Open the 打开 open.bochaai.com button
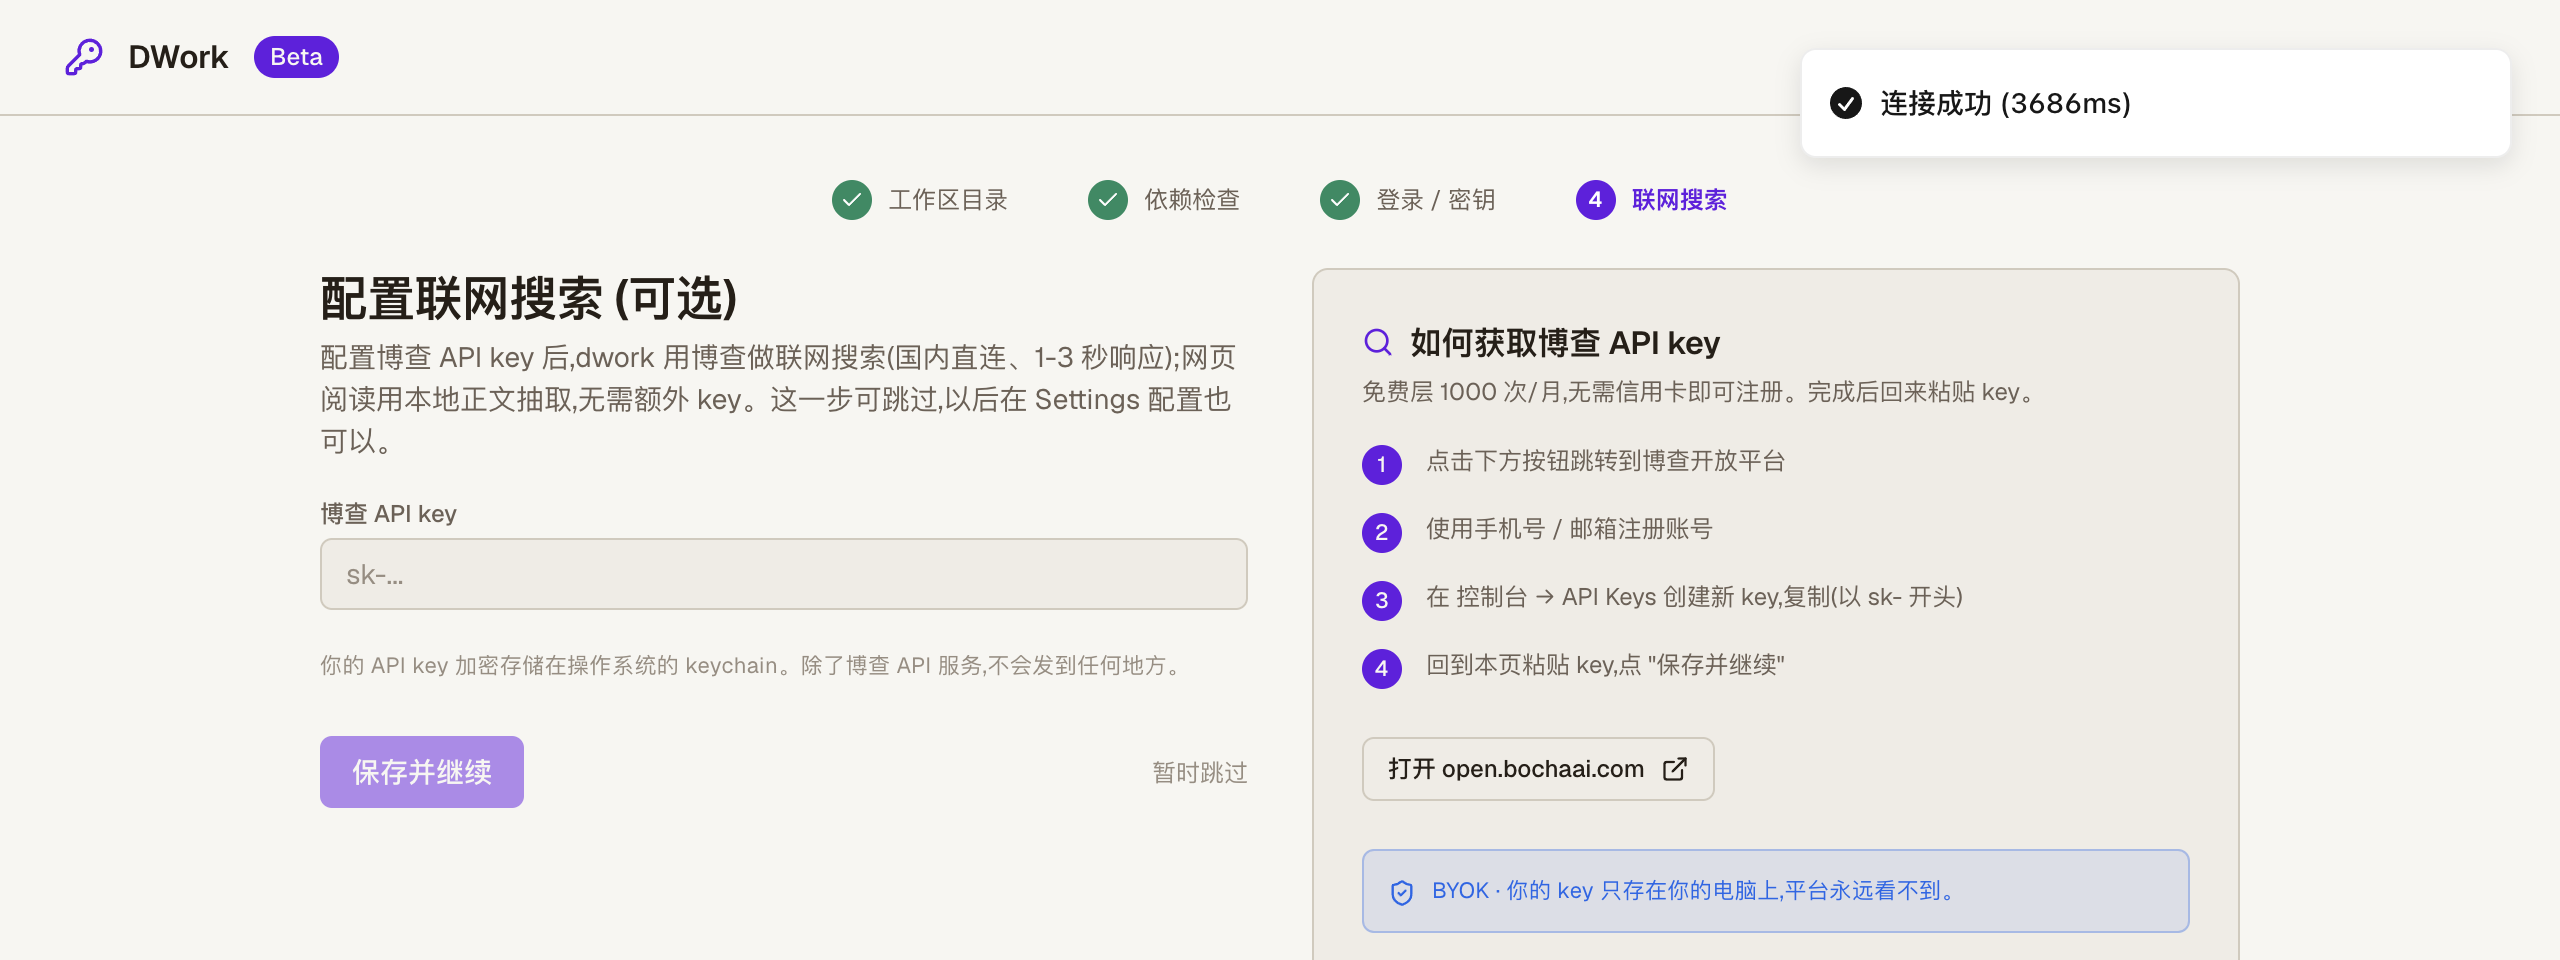 (1538, 769)
